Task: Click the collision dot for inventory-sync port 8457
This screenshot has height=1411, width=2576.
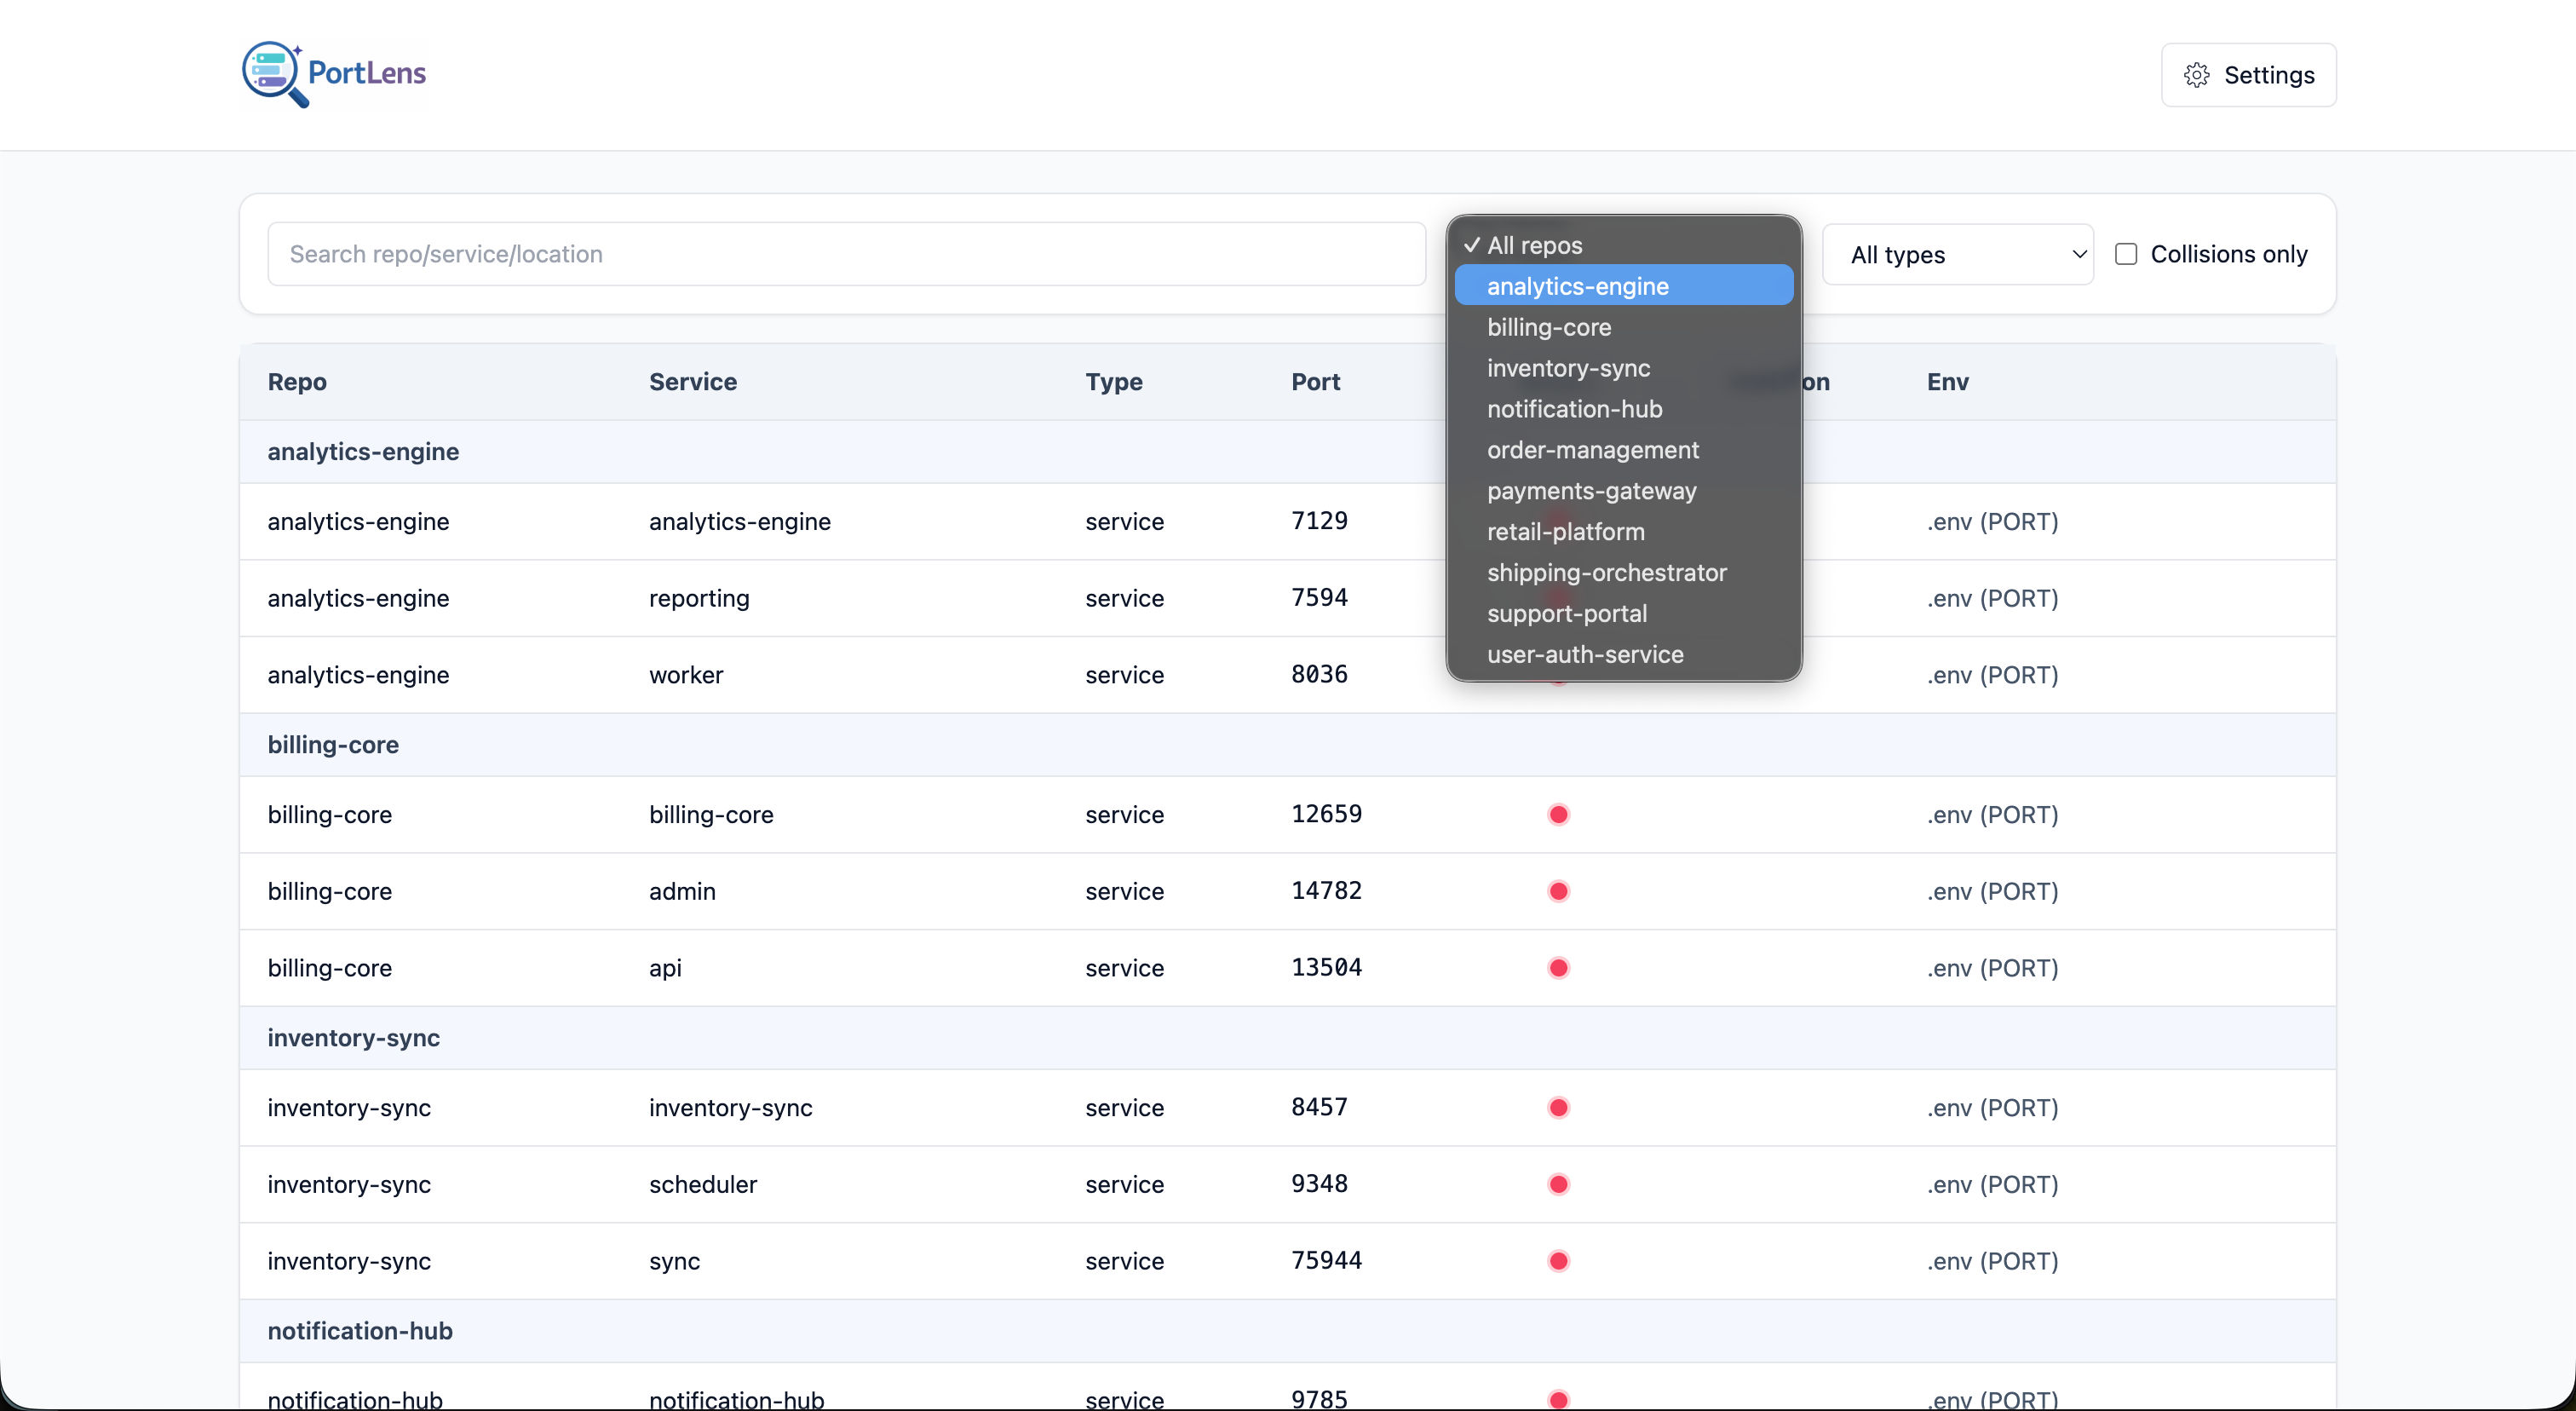Action: (x=1558, y=1107)
